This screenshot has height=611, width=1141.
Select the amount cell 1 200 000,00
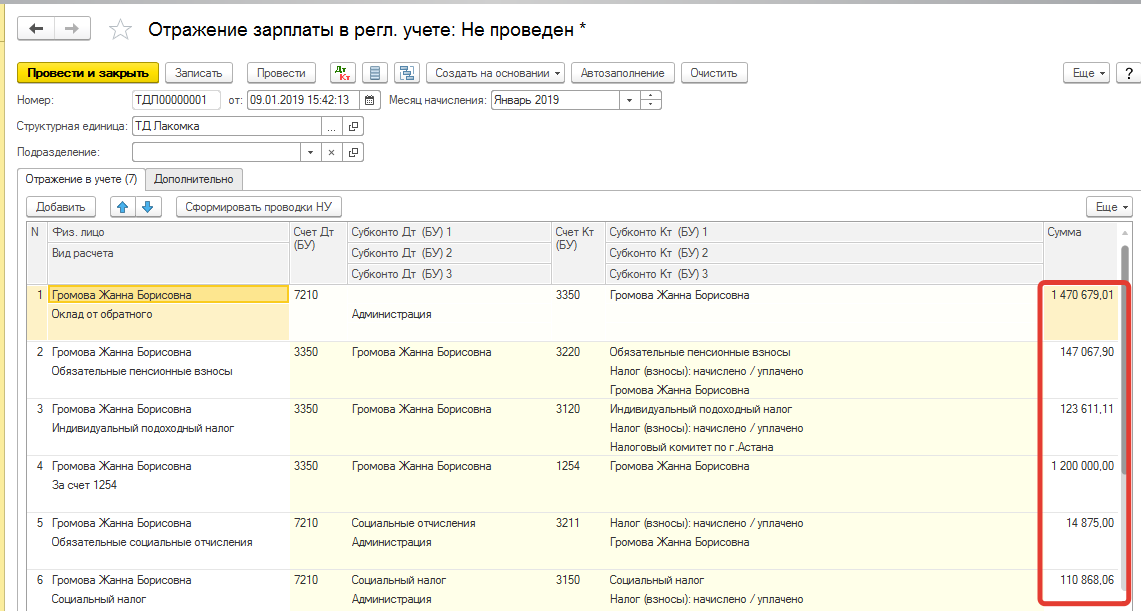[x=1081, y=466]
